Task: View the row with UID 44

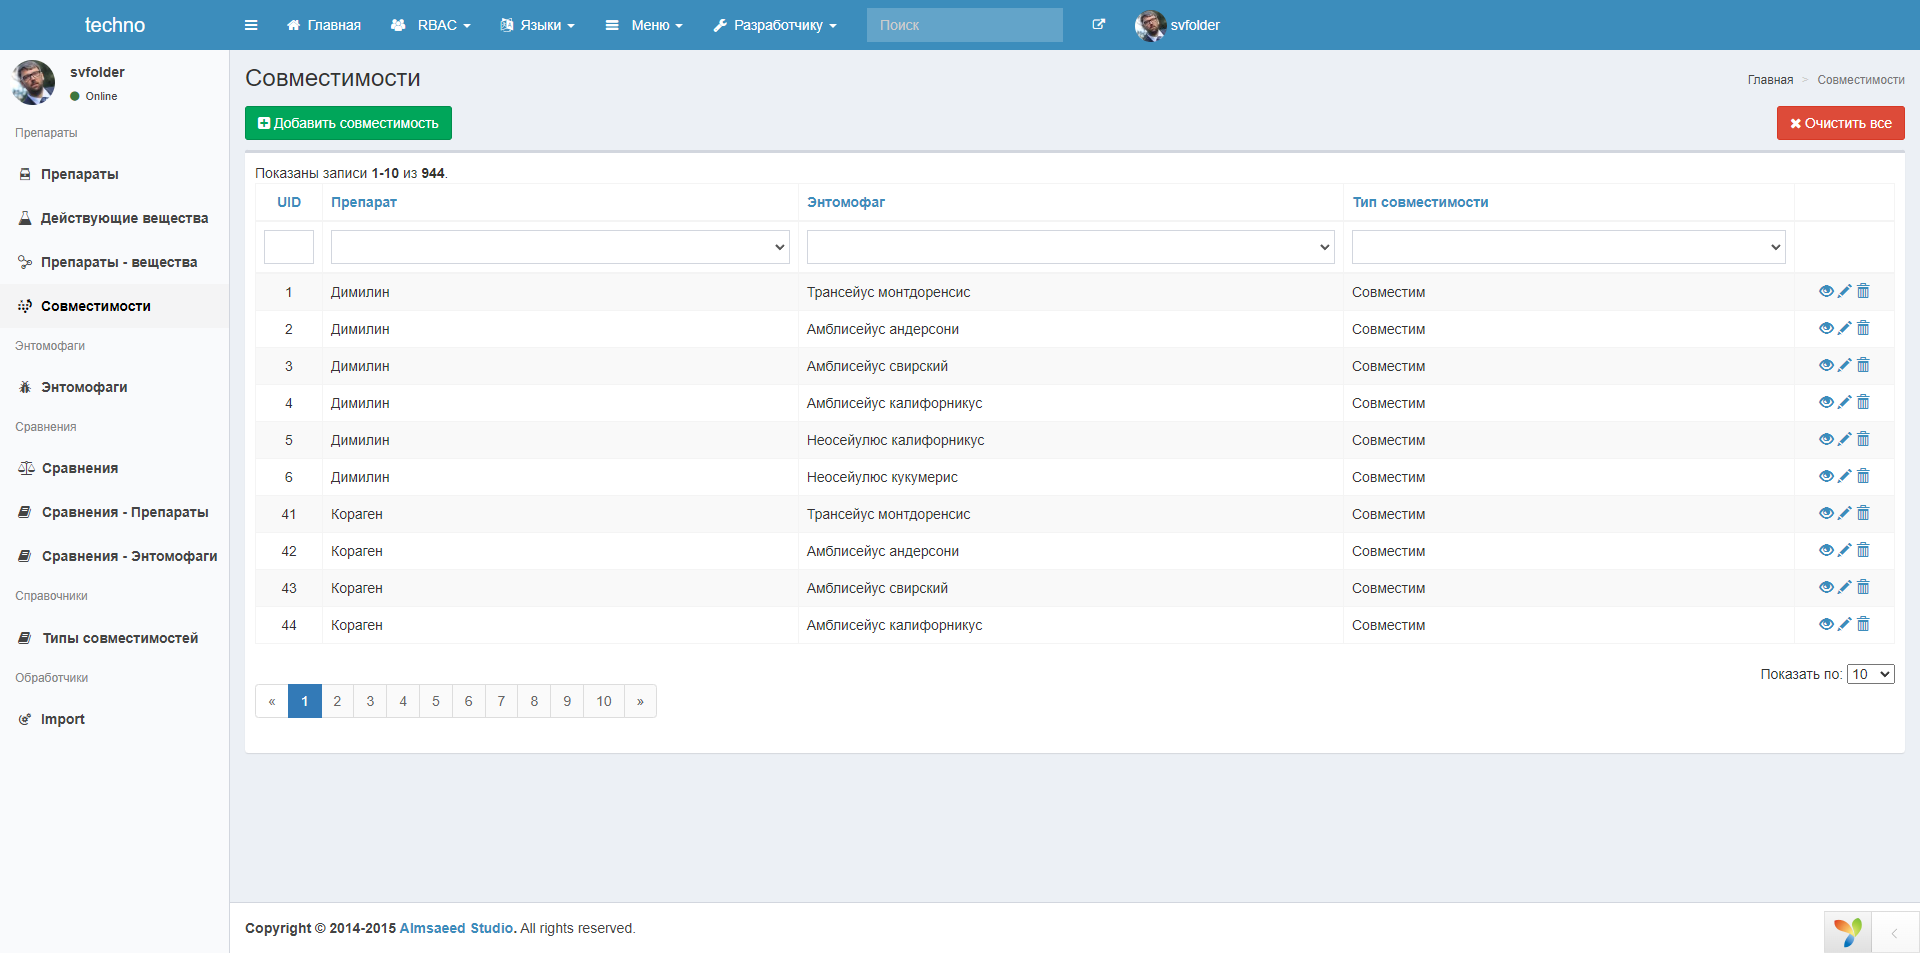Action: coord(1826,624)
